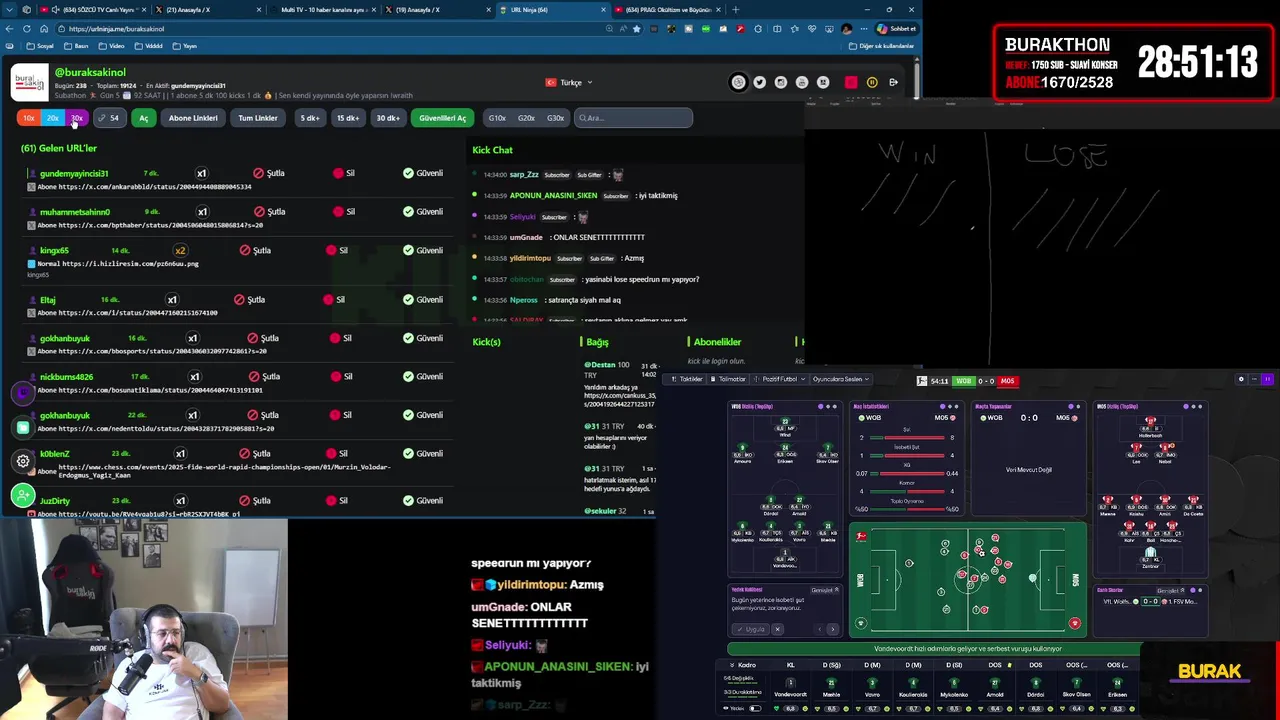This screenshot has height=720, width=1280.
Task: Click the X (Twitter) icon in URL Ninja header
Action: (x=760, y=82)
